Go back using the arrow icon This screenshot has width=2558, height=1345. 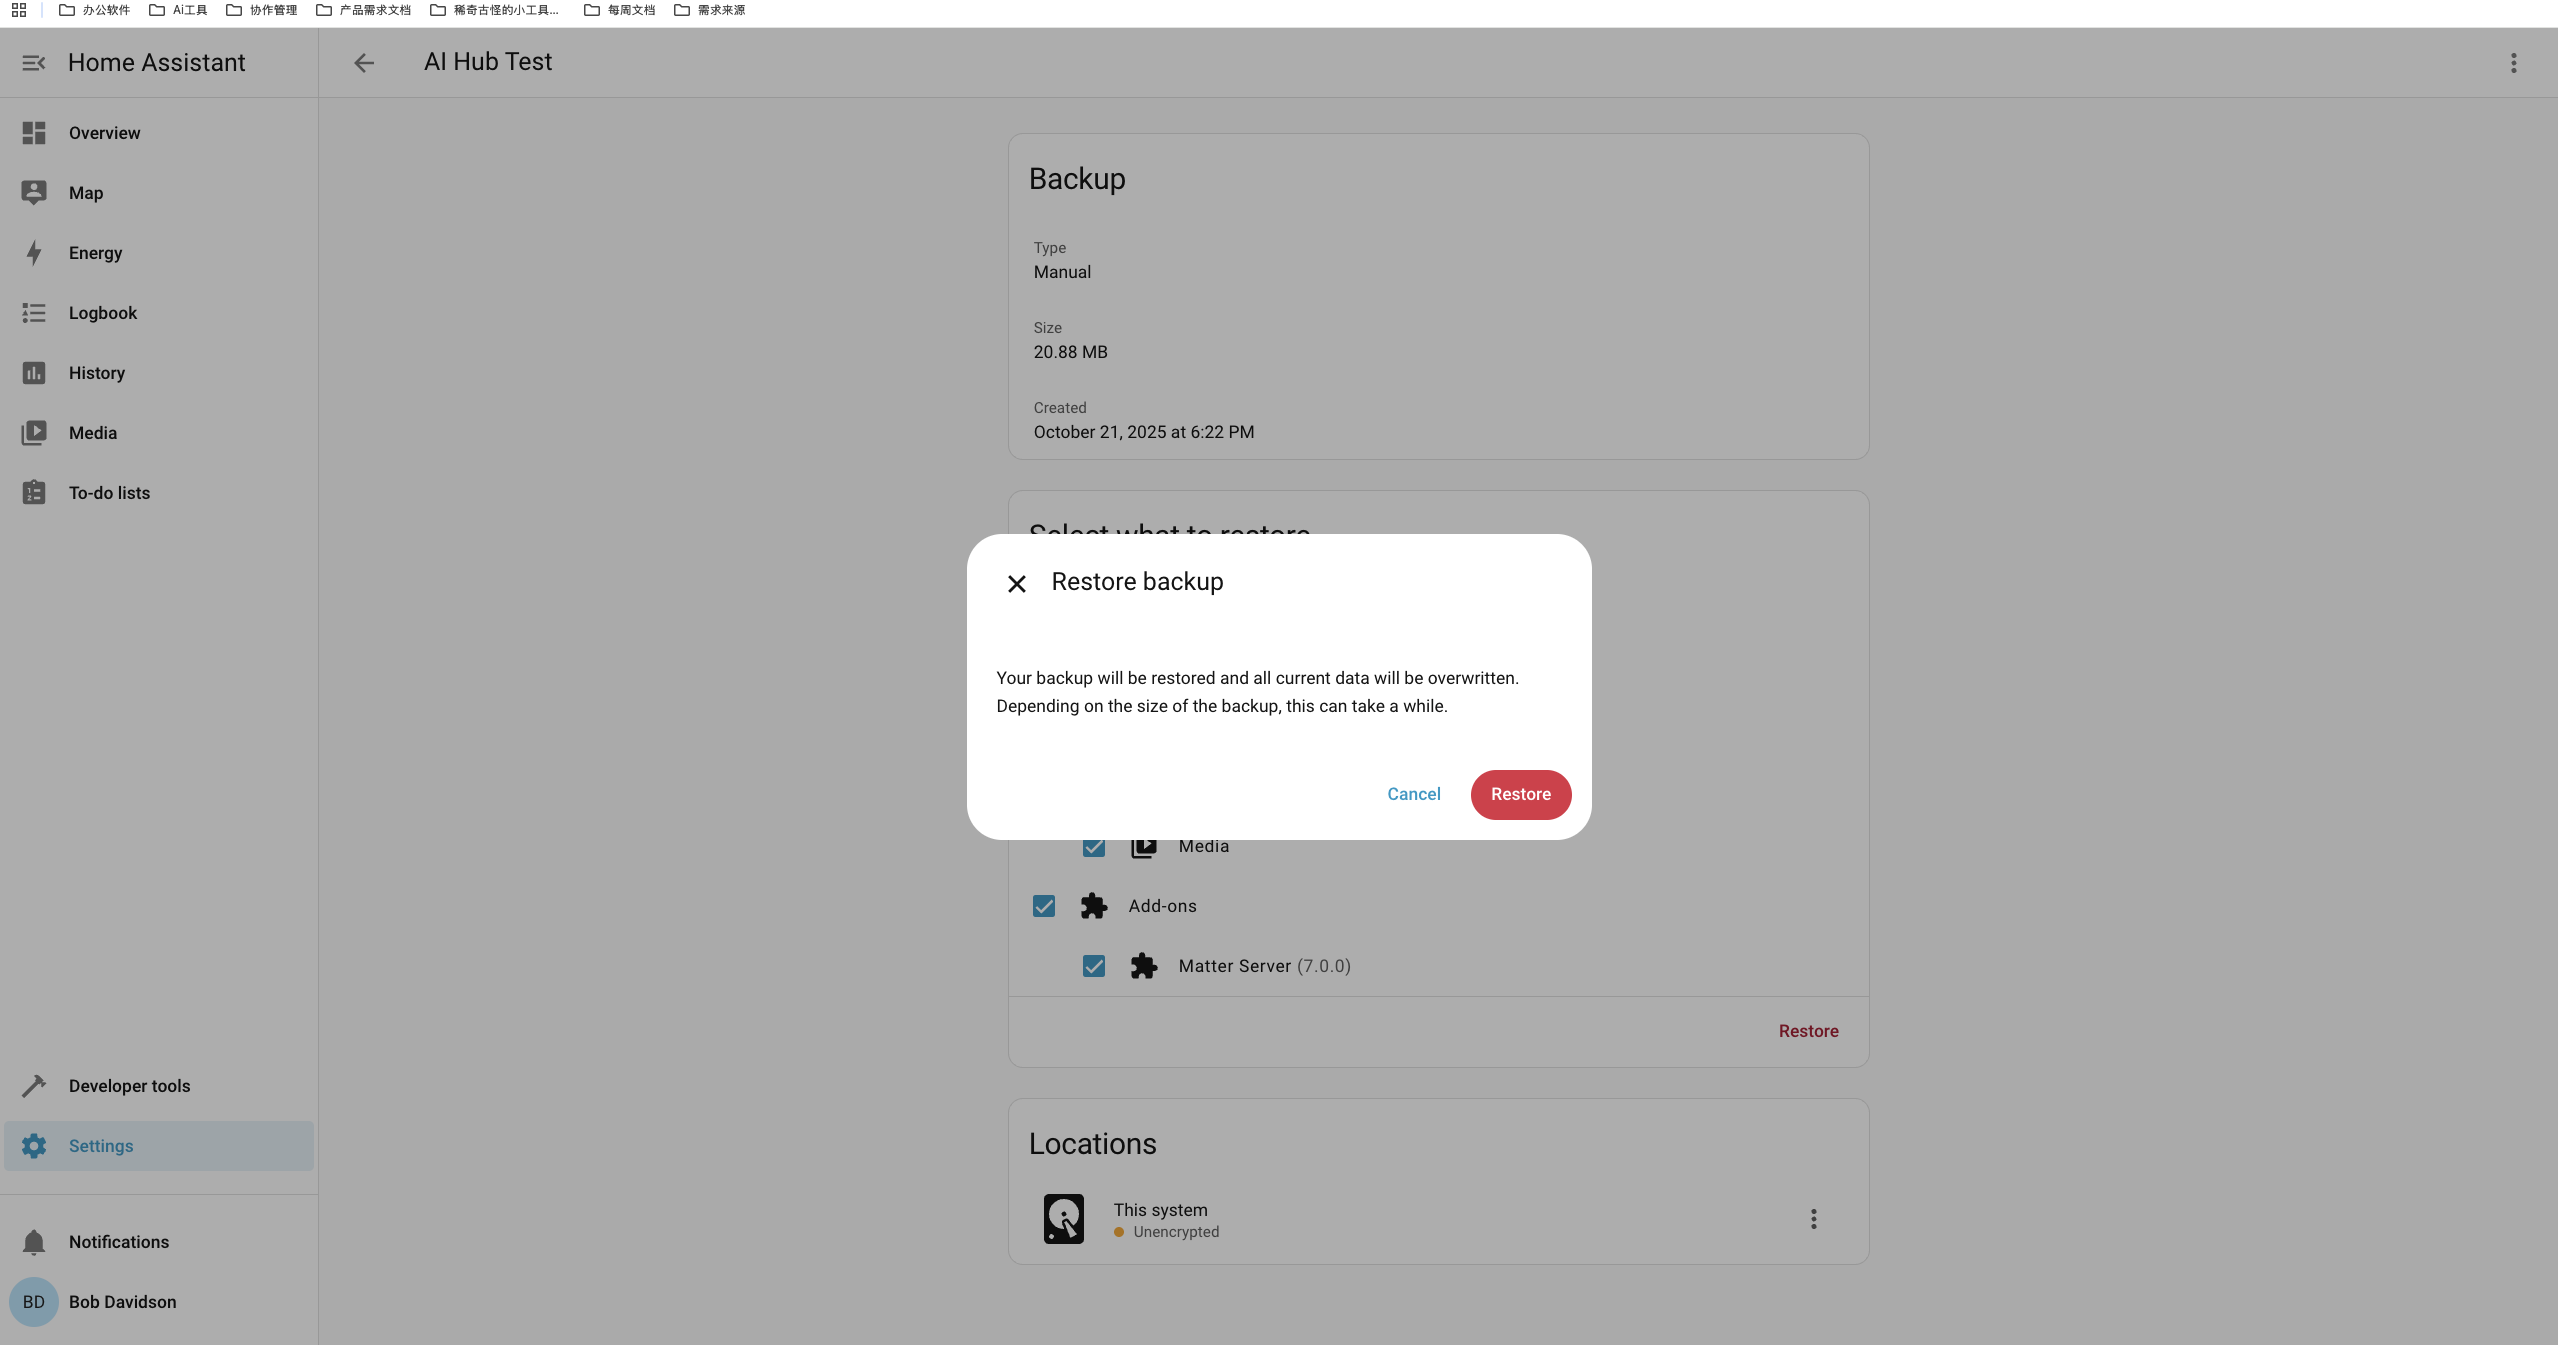pos(364,63)
